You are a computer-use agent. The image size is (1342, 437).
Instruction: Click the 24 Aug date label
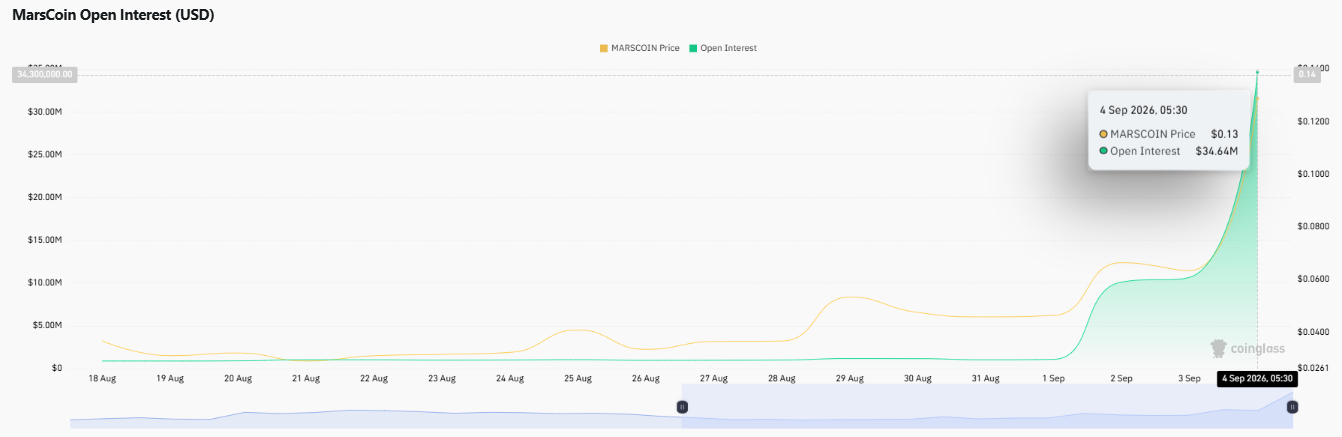point(510,379)
